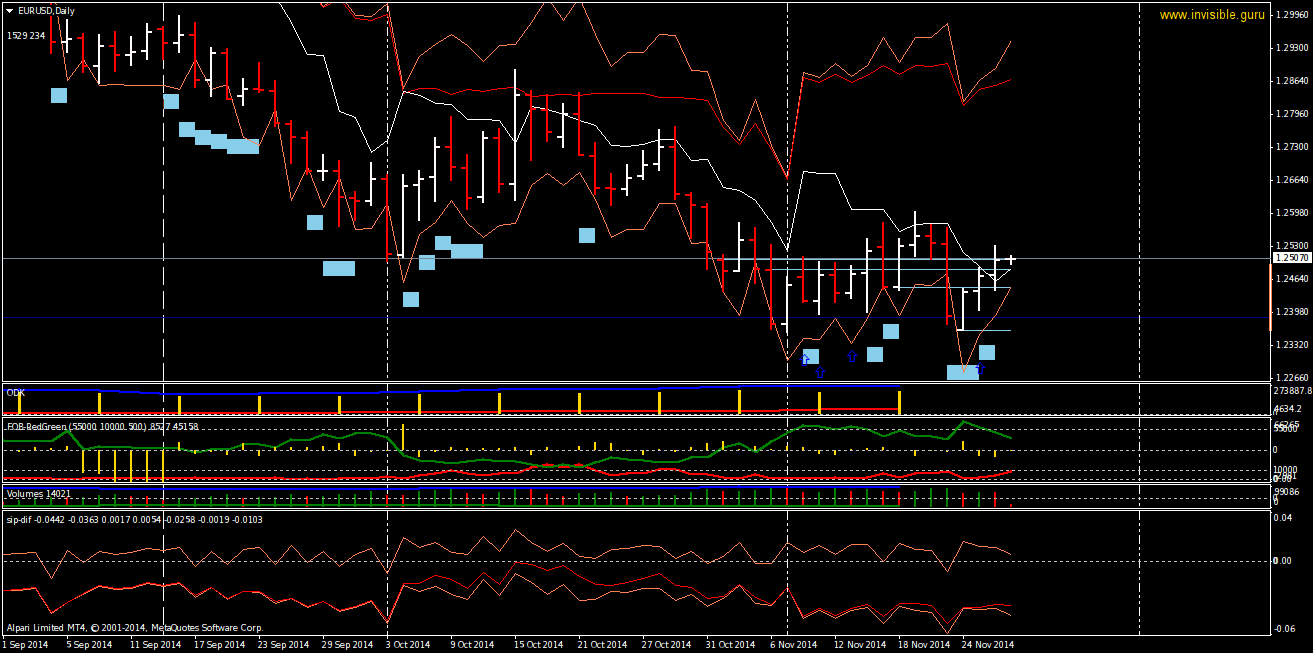This screenshot has height=653, width=1313.
Task: Click the '15 Oct 2014' date label
Action: pos(539,645)
